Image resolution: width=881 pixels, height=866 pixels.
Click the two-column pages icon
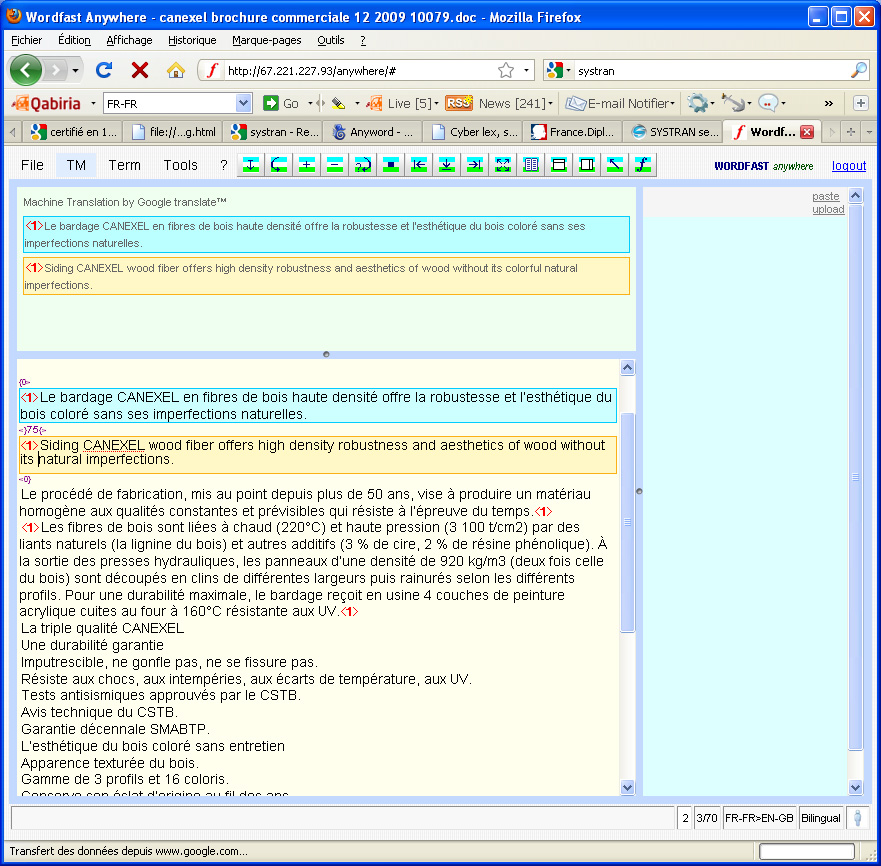click(x=531, y=165)
